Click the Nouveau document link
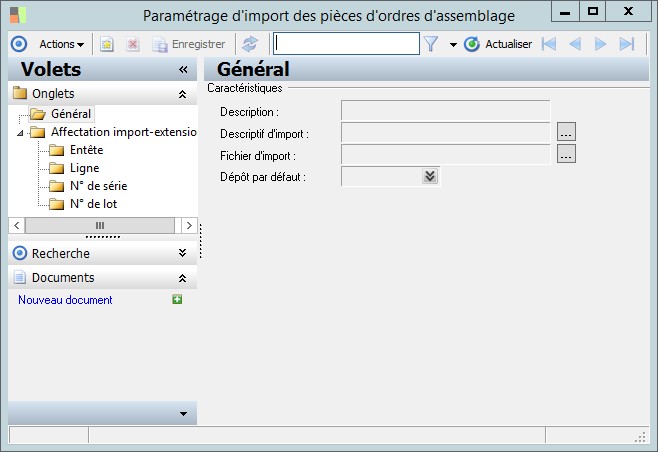 (x=65, y=300)
